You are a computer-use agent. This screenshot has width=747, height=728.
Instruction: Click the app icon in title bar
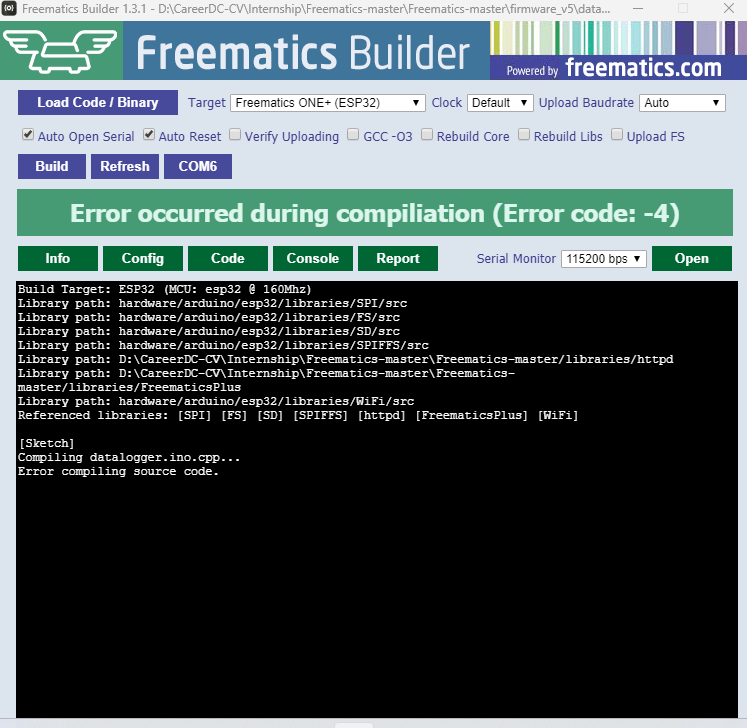9,8
